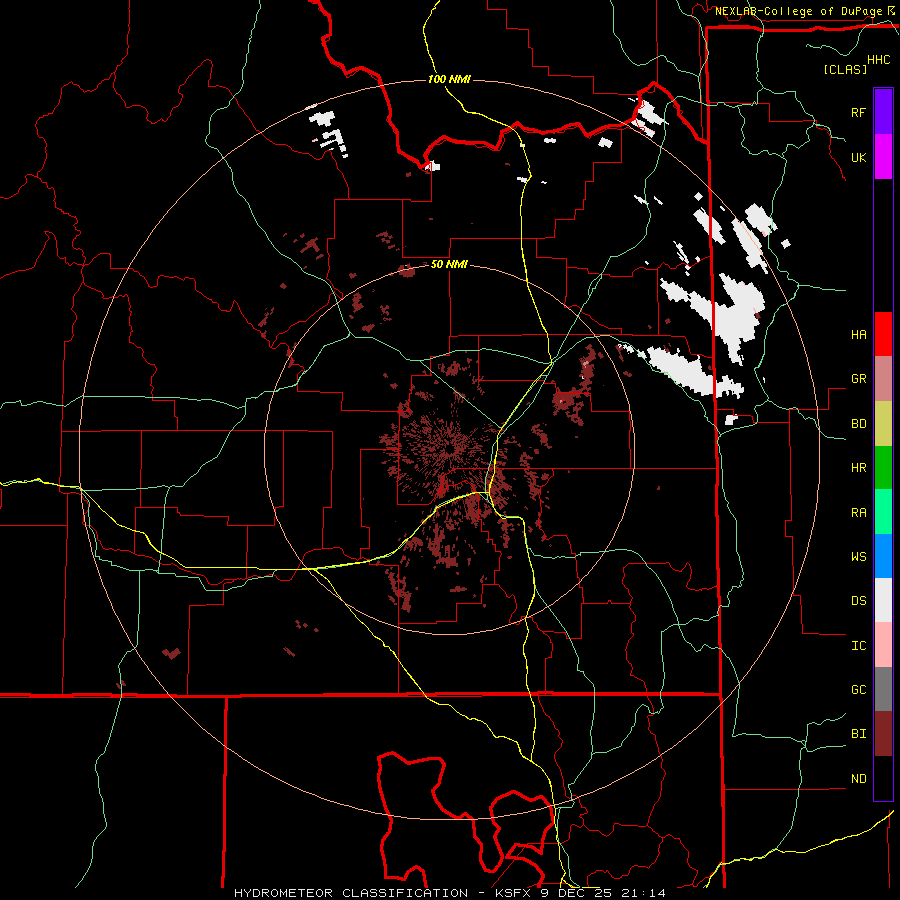The width and height of the screenshot is (900, 900).
Task: Click the "50 NMI" range ring label
Action: click(449, 265)
